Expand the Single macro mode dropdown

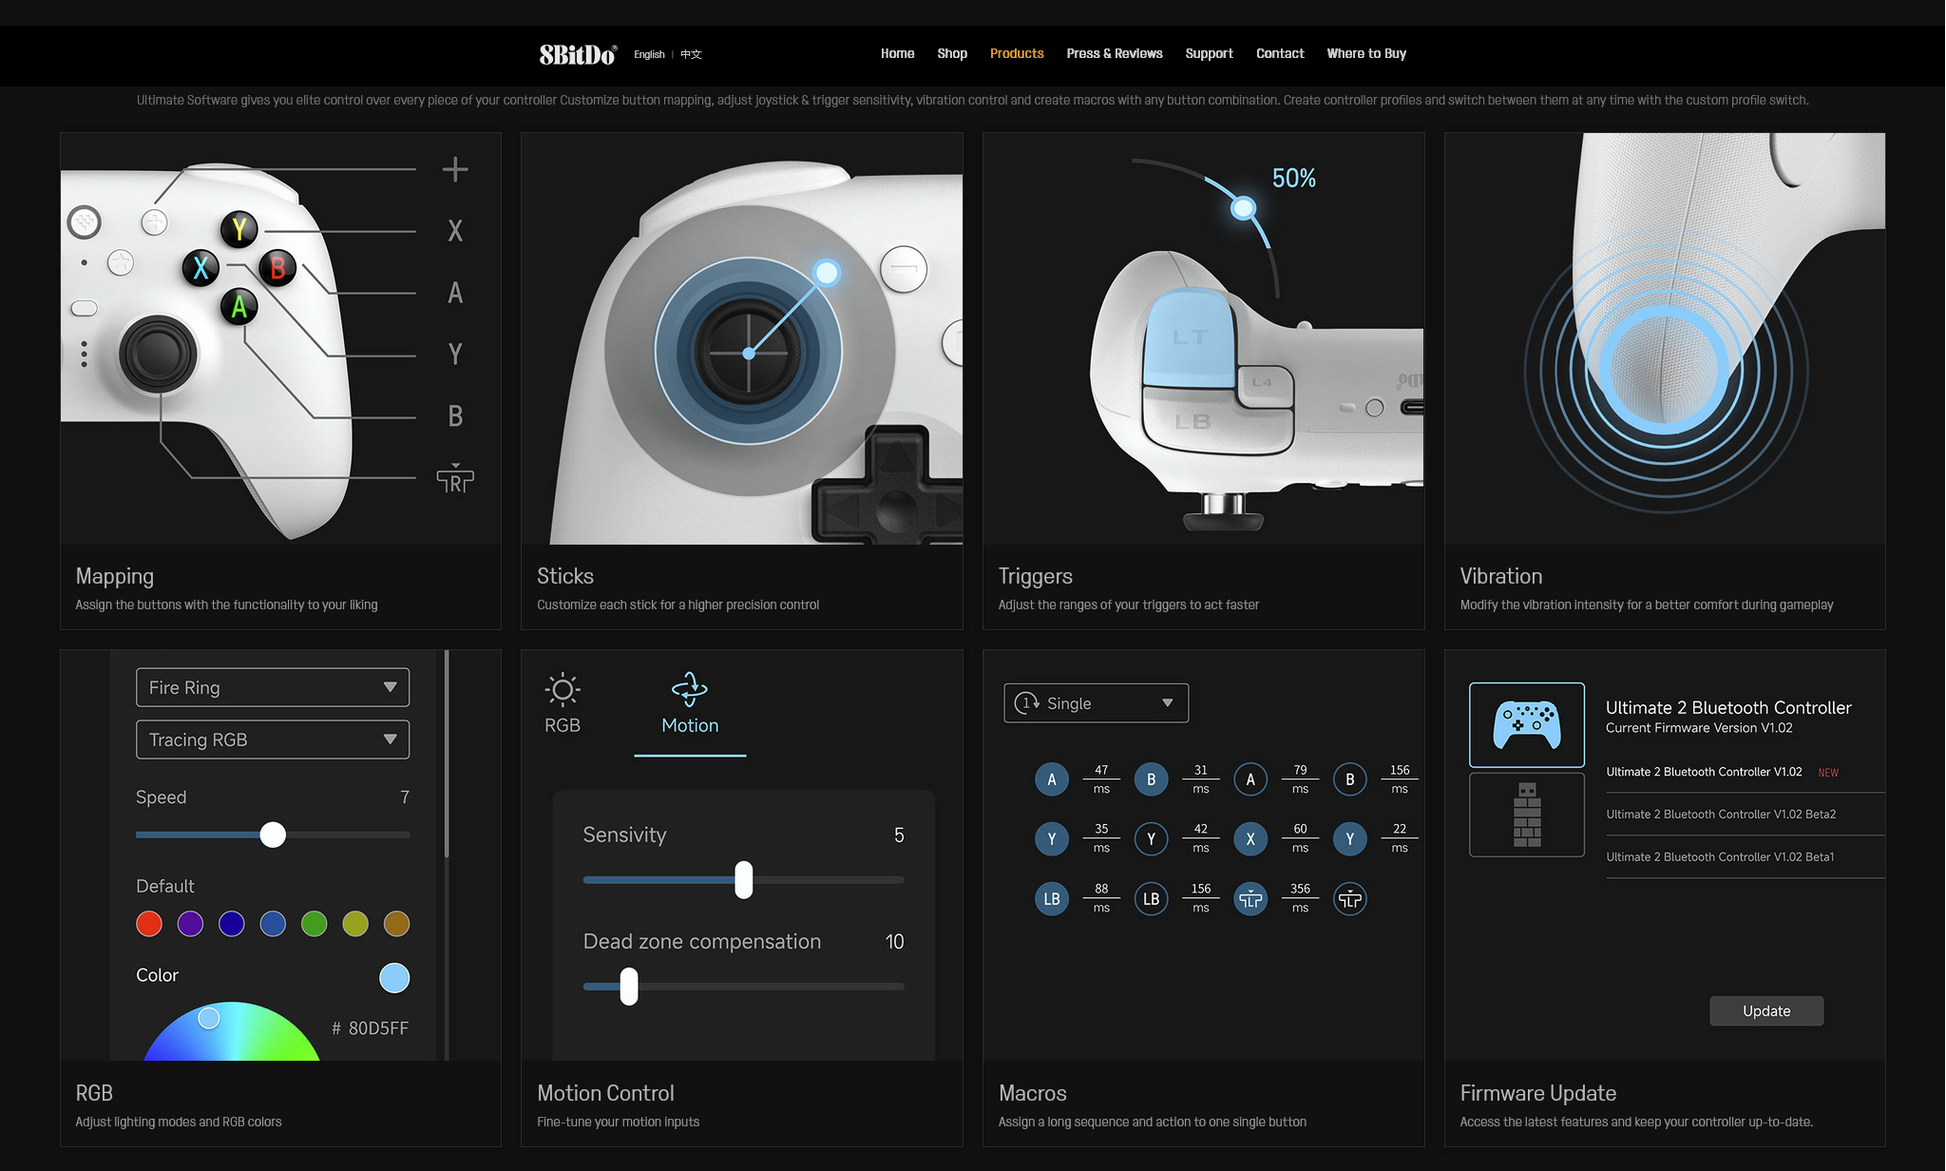pyautogui.click(x=1095, y=703)
